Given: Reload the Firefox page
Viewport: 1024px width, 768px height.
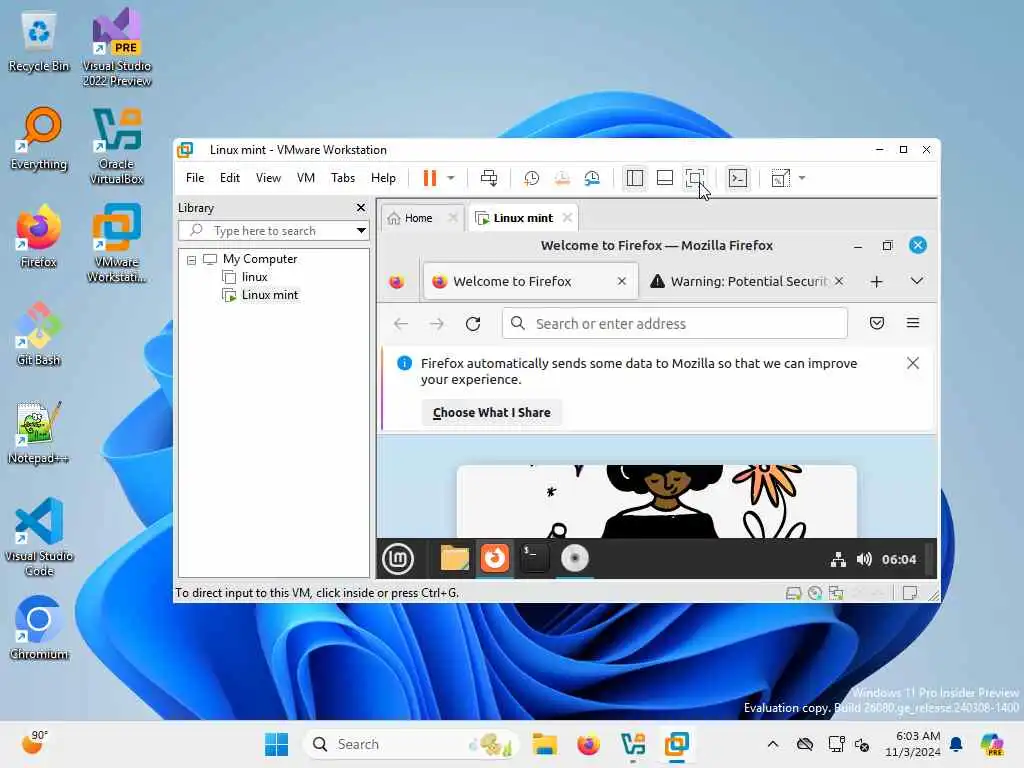Looking at the screenshot, I should point(473,324).
